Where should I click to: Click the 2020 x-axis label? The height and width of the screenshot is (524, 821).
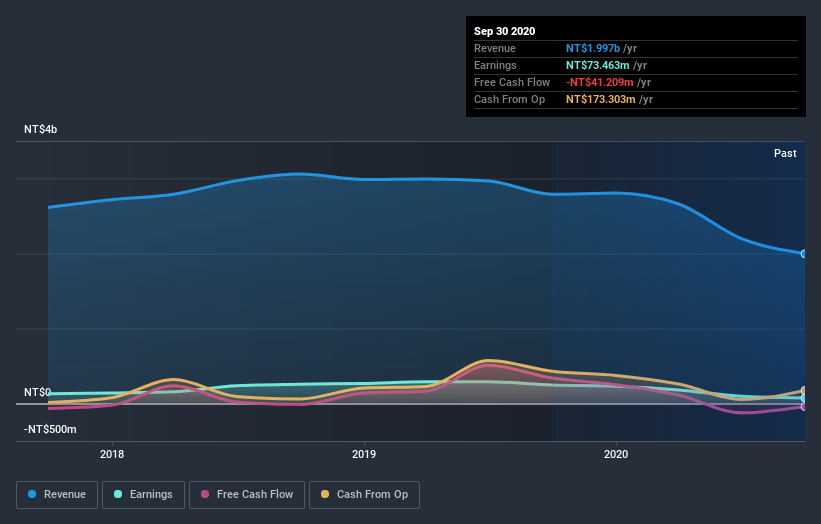pos(616,454)
